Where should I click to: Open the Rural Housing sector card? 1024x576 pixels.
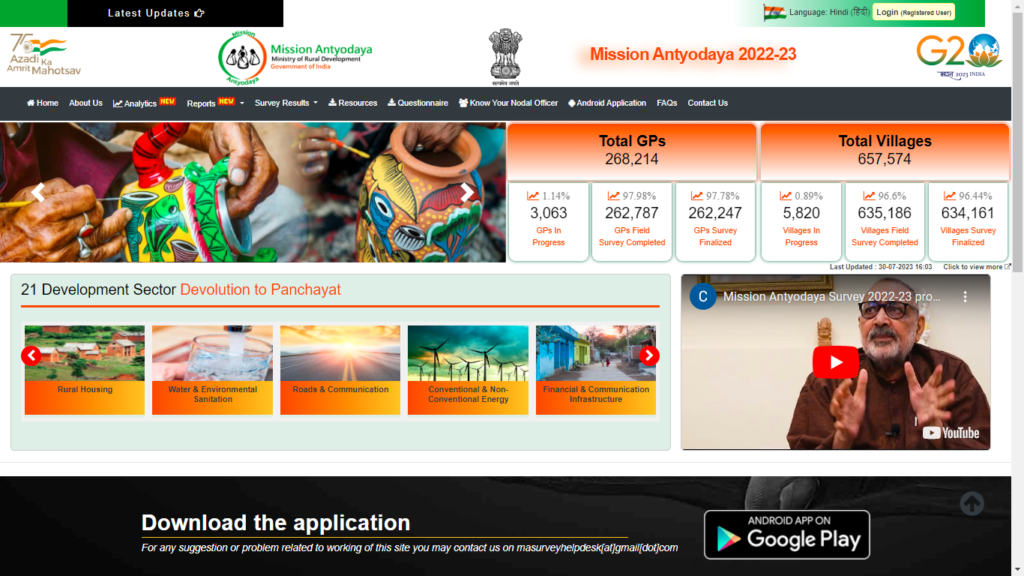coord(84,370)
